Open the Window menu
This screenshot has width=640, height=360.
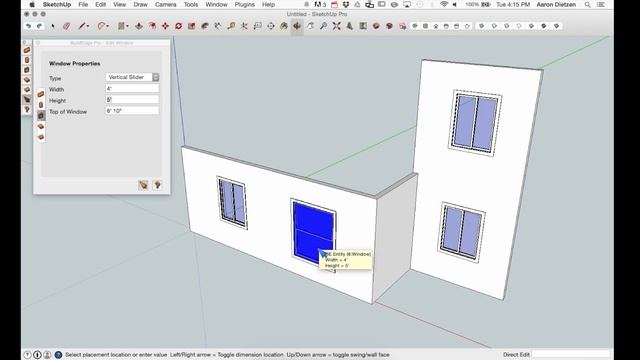(x=216, y=4)
